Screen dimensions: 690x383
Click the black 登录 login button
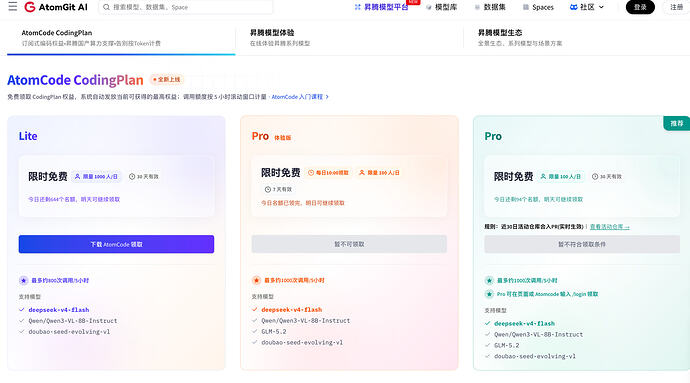click(x=640, y=7)
